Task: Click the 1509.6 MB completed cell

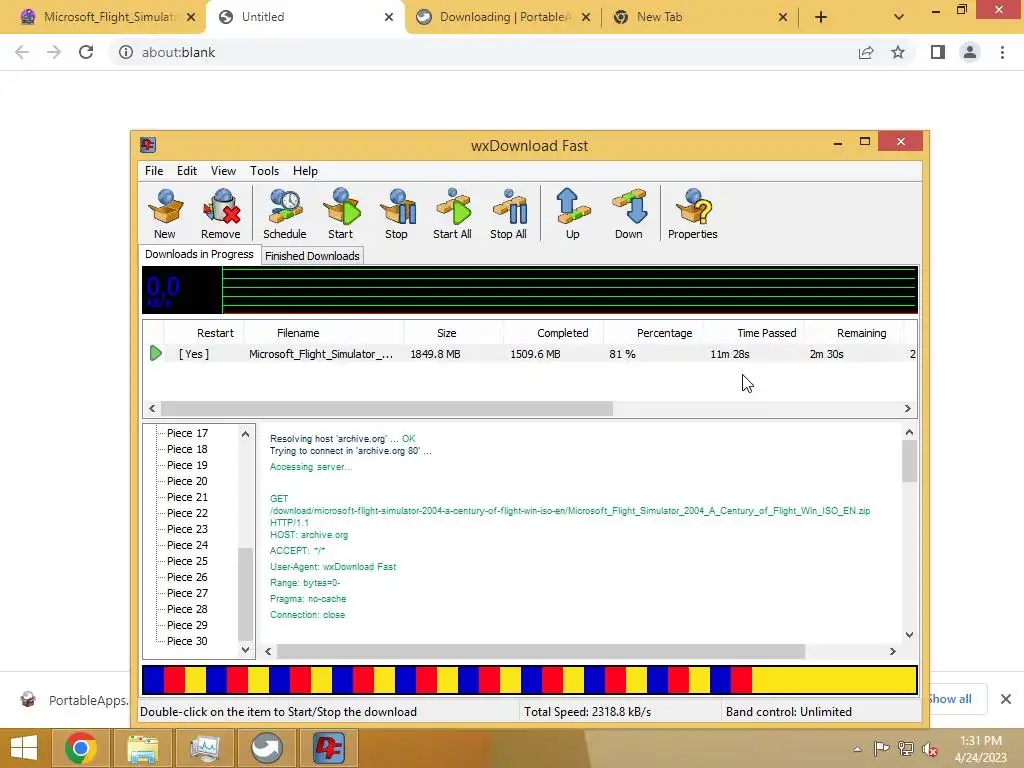Action: pos(535,354)
